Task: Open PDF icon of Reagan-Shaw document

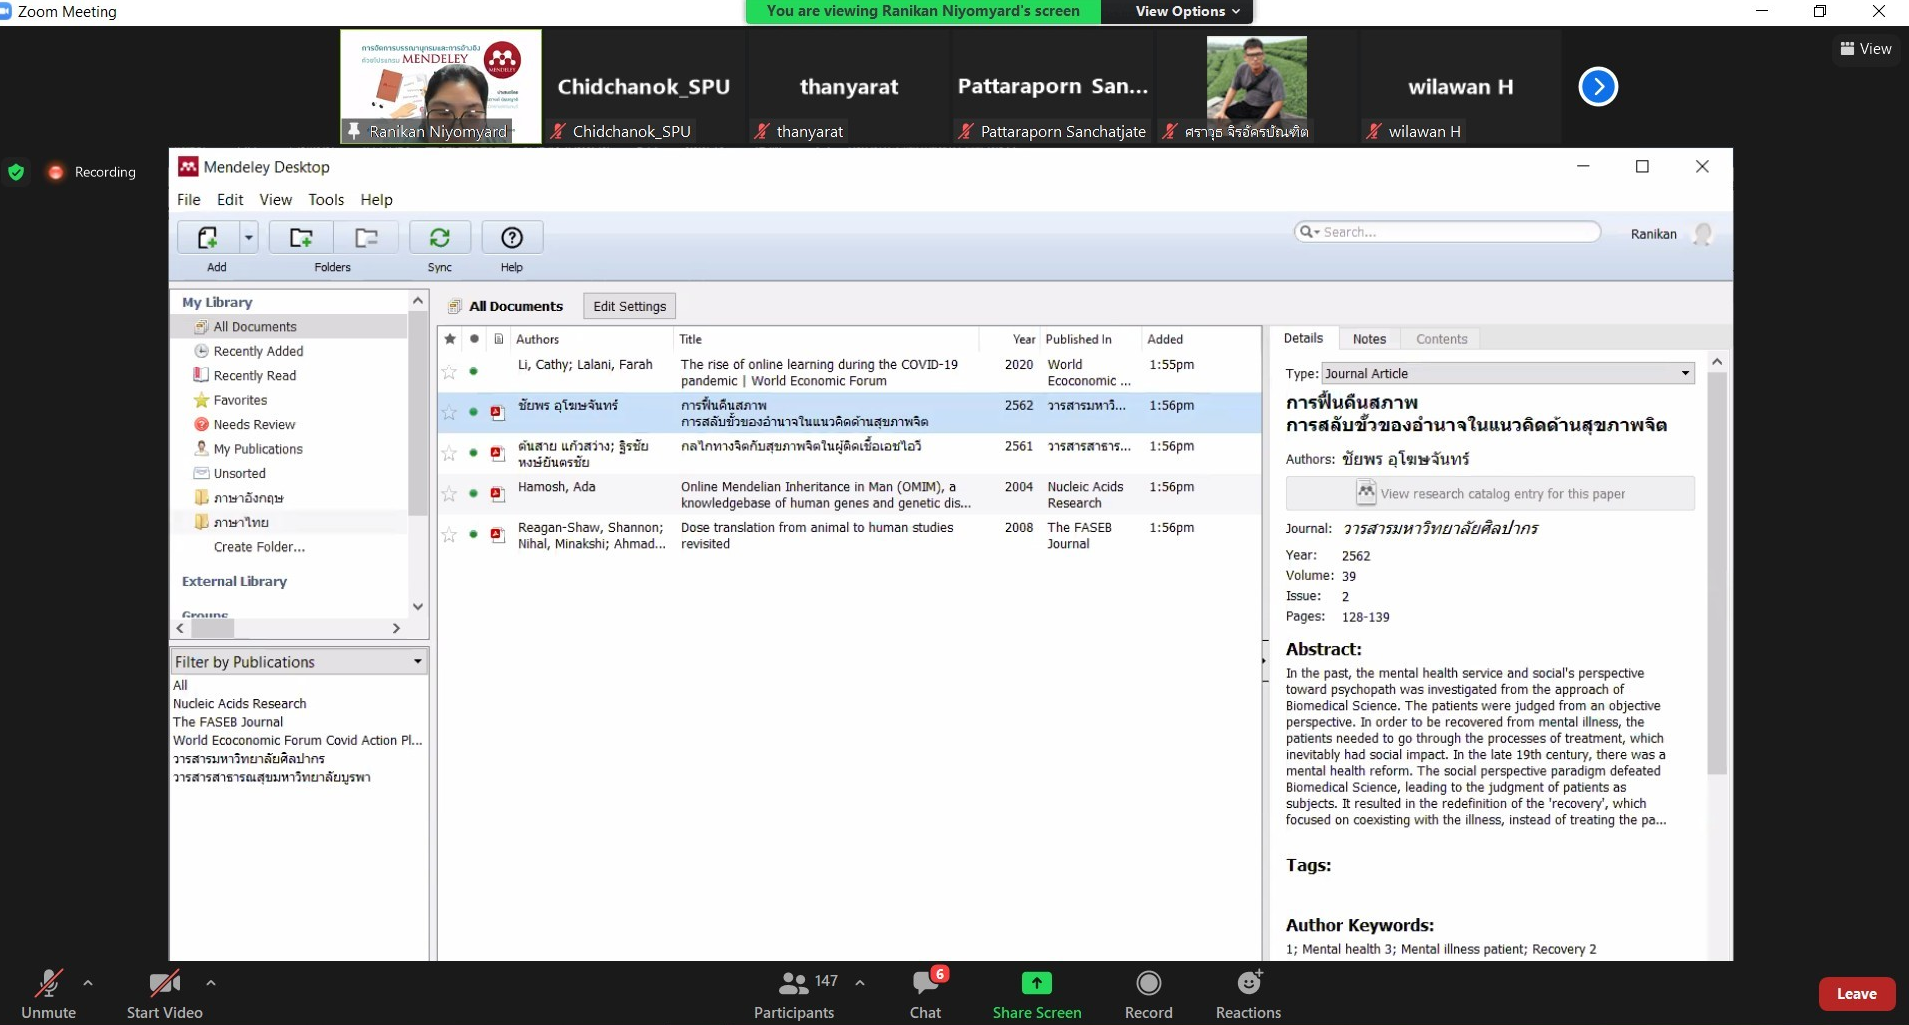Action: (498, 535)
